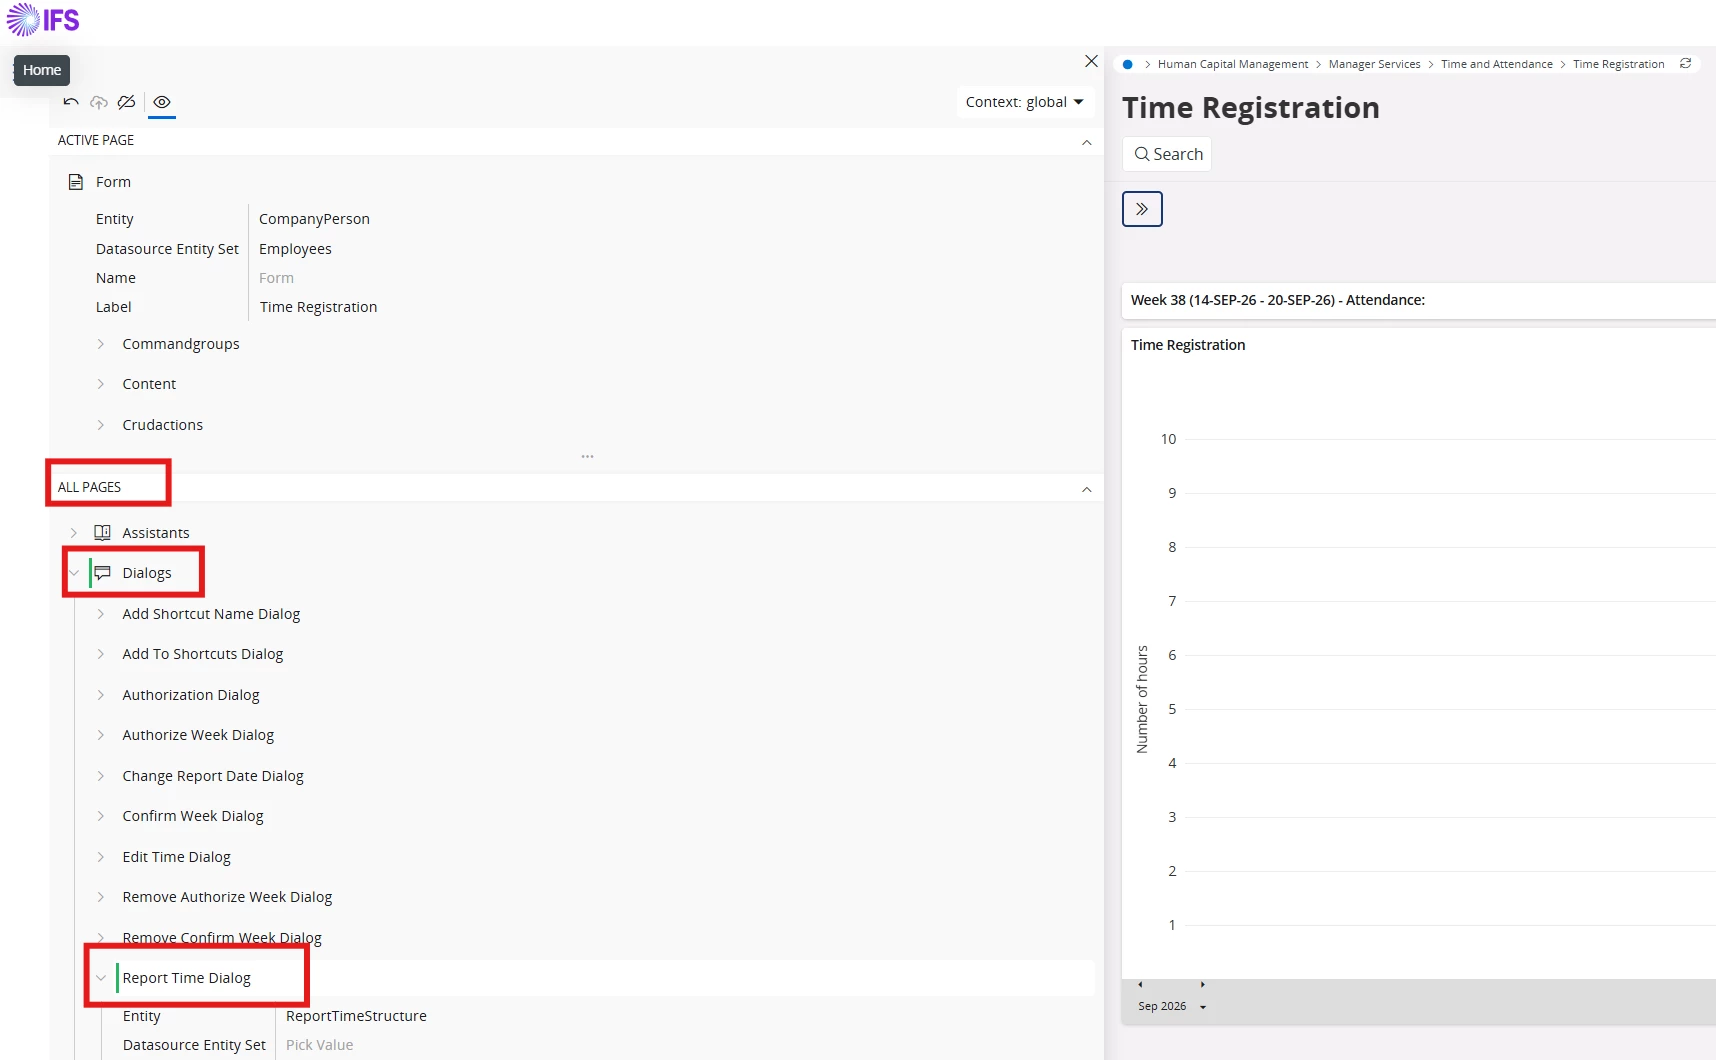Click the Search button
This screenshot has width=1716, height=1060.
click(1167, 154)
